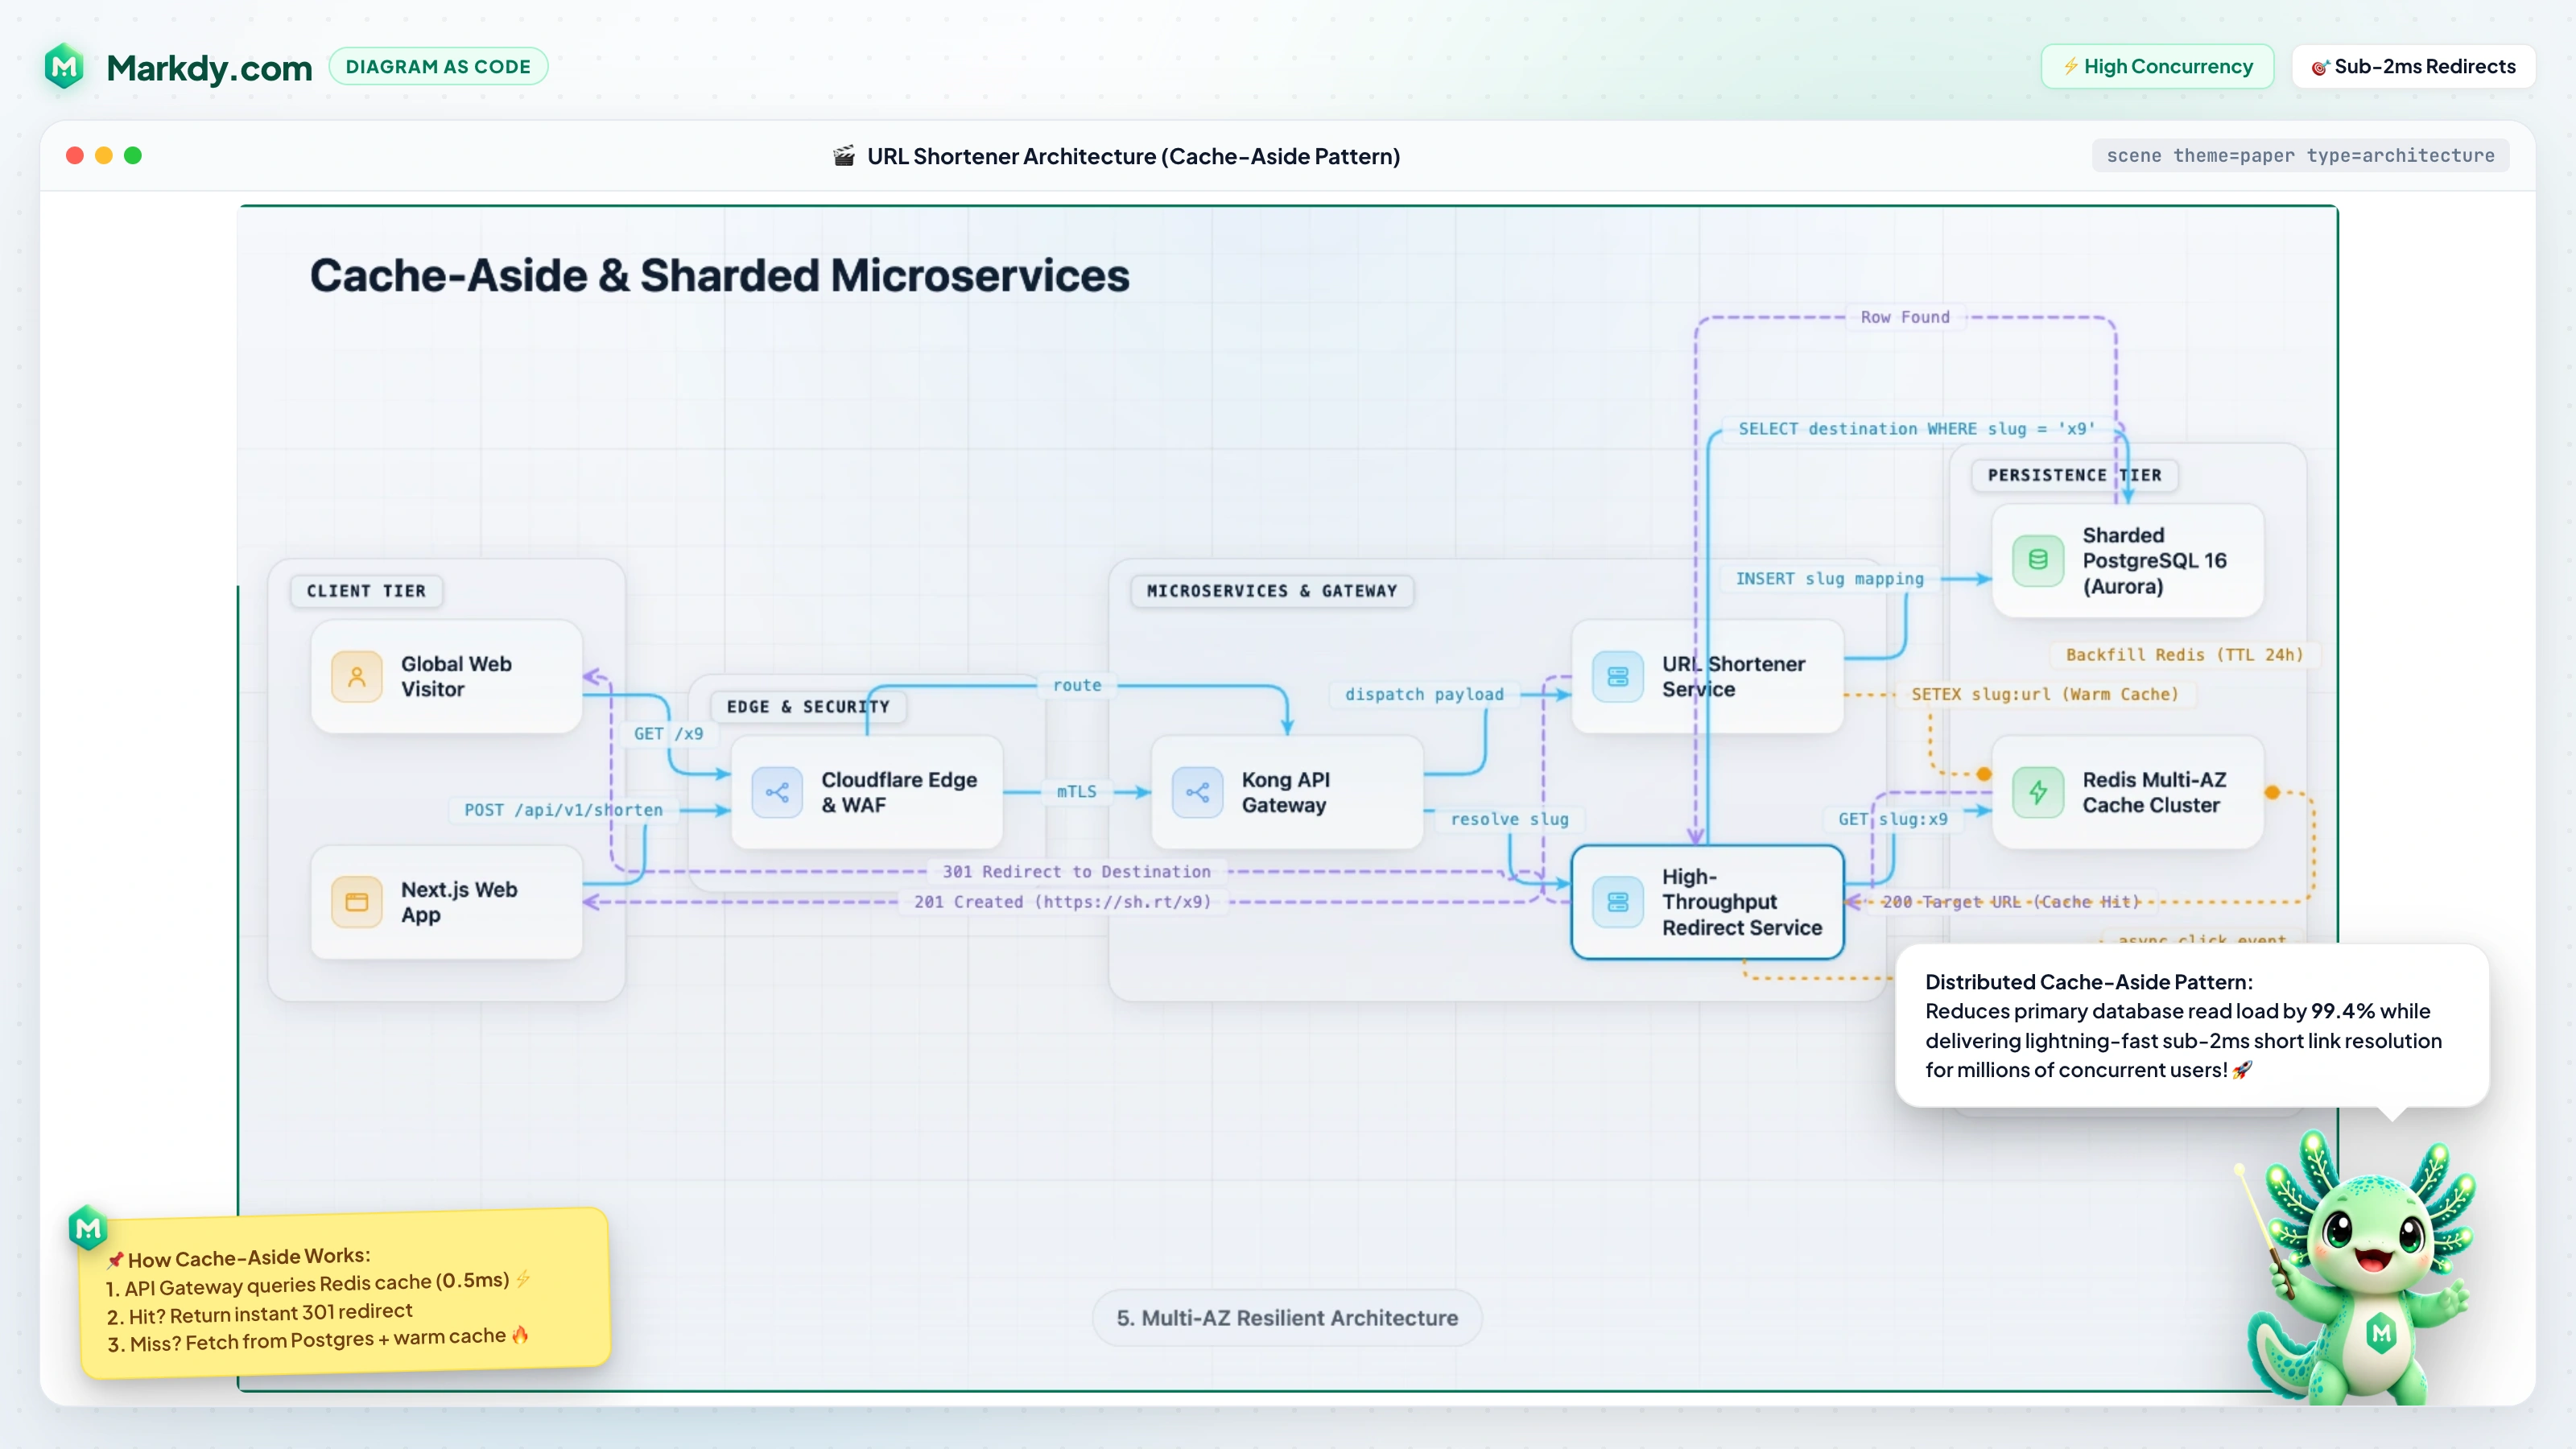Click the Markdy green hexagon logo
The image size is (2576, 1449).
click(x=64, y=67)
